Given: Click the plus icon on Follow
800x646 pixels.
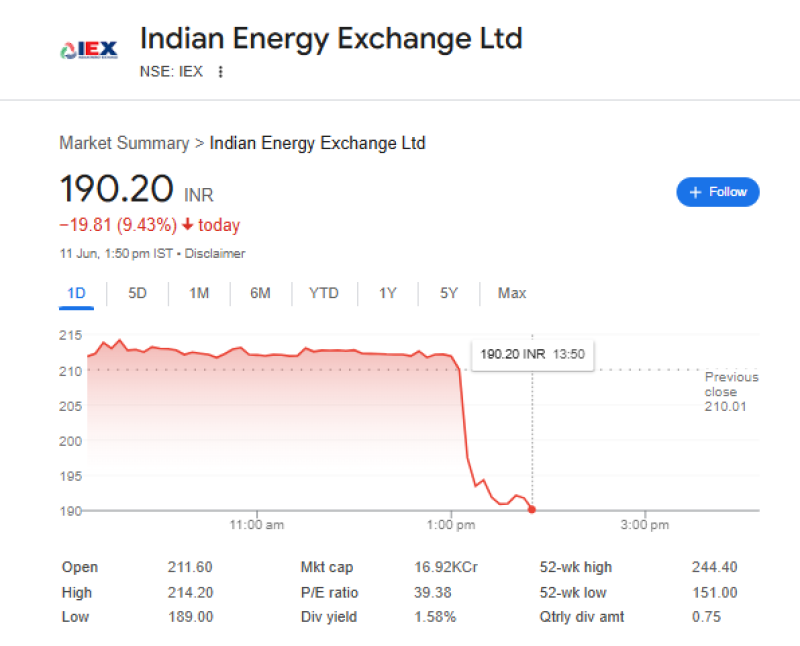Looking at the screenshot, I should tap(695, 192).
